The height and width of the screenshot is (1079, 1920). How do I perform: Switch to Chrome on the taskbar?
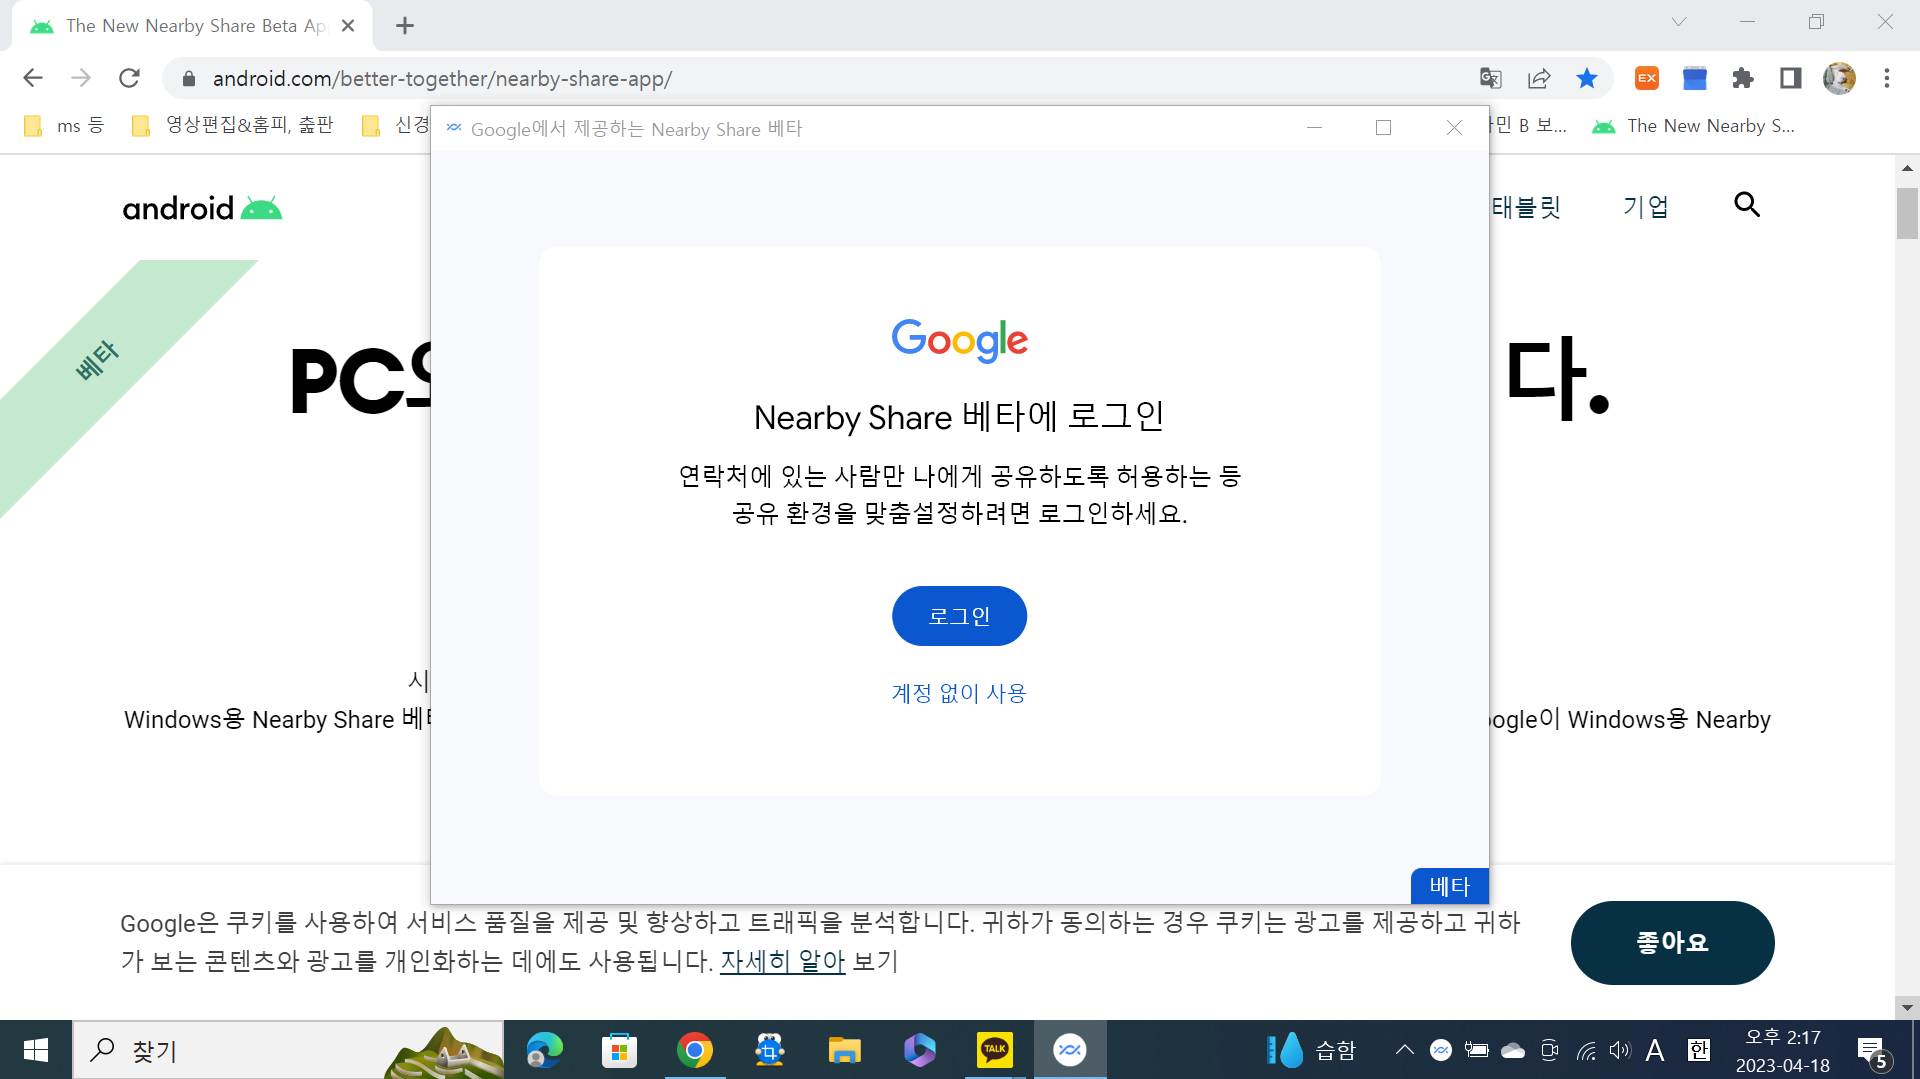[695, 1050]
